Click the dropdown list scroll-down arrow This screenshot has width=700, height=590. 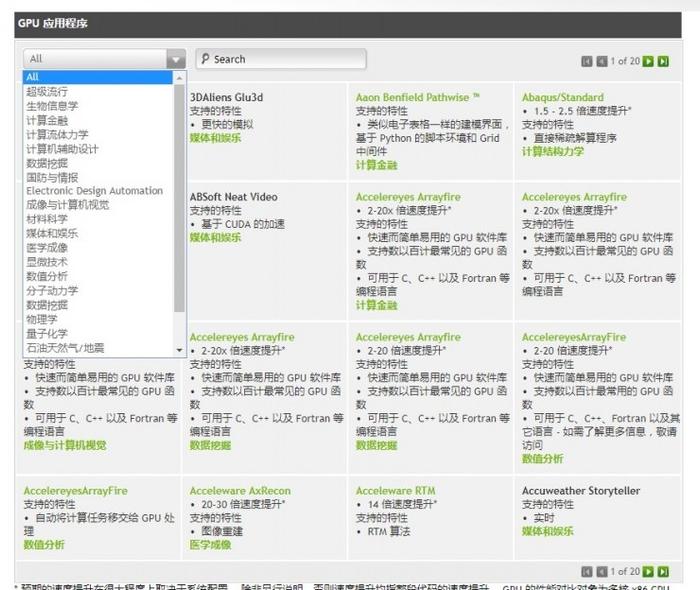(x=179, y=350)
